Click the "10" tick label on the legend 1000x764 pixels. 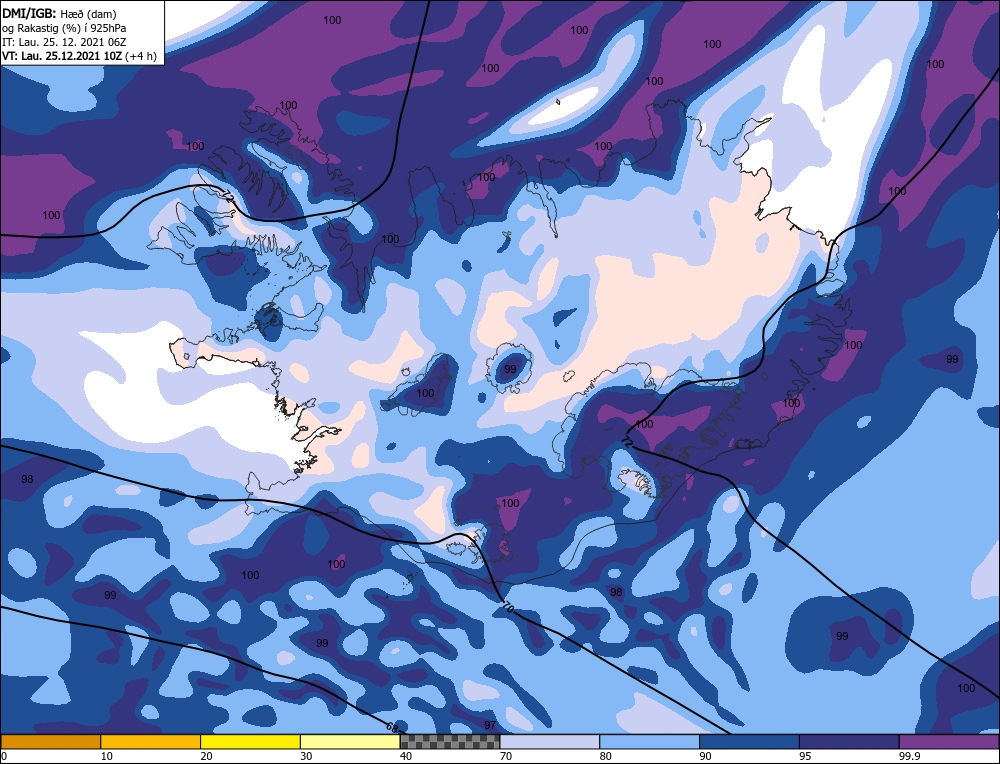coord(107,756)
